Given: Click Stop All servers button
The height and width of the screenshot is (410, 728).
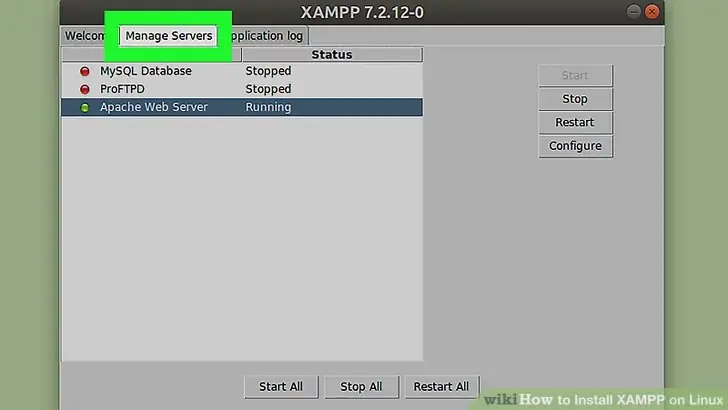Looking at the screenshot, I should [361, 387].
